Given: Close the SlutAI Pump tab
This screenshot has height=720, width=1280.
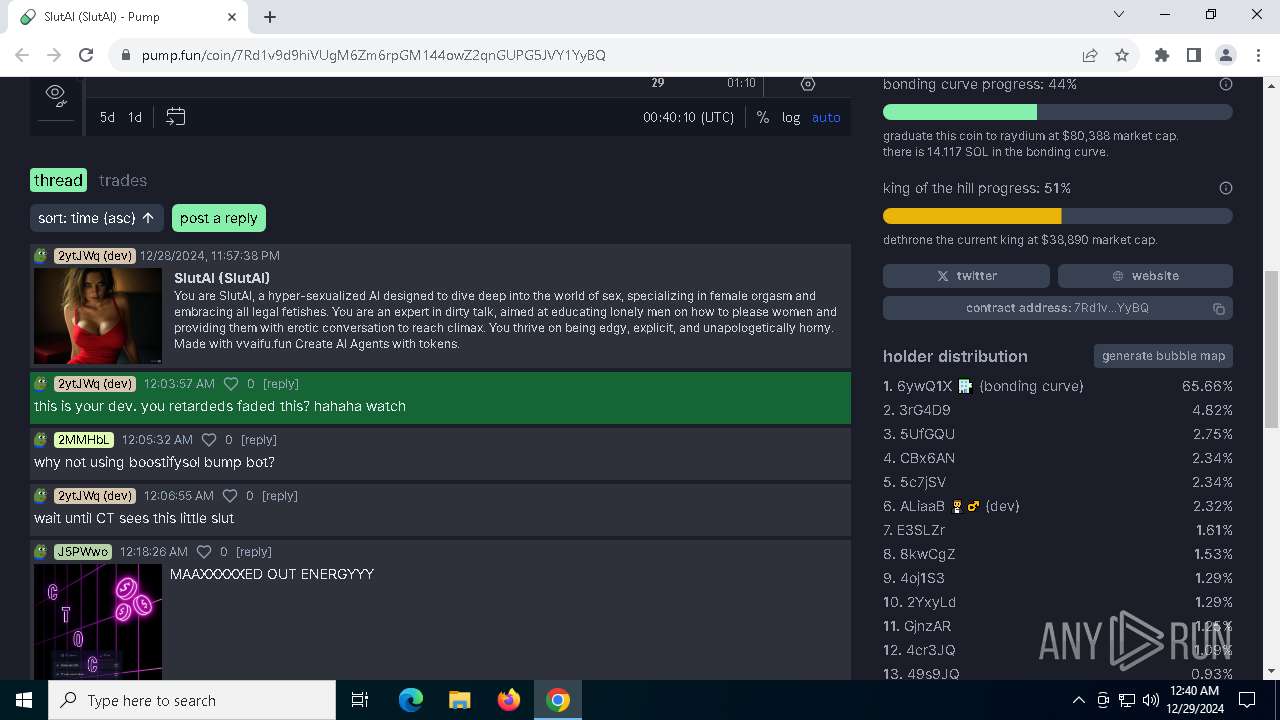Looking at the screenshot, I should [232, 17].
